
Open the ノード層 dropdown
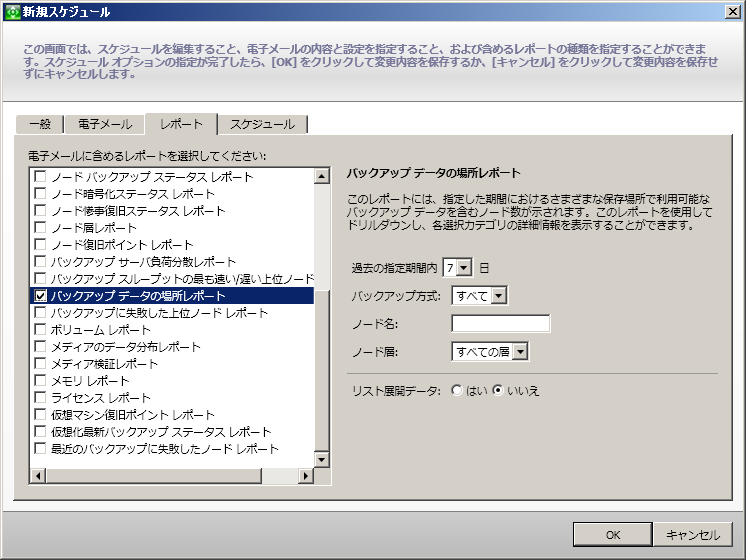[x=520, y=352]
